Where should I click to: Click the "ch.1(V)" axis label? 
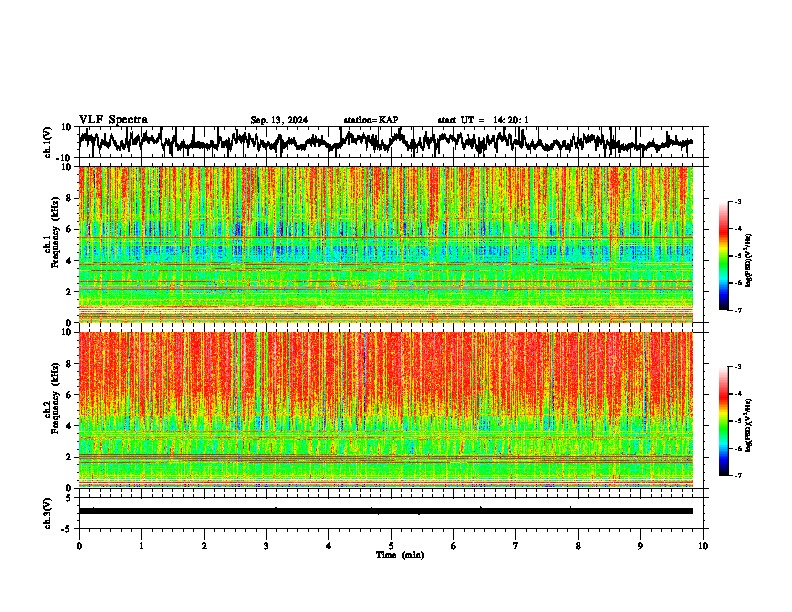[48, 142]
